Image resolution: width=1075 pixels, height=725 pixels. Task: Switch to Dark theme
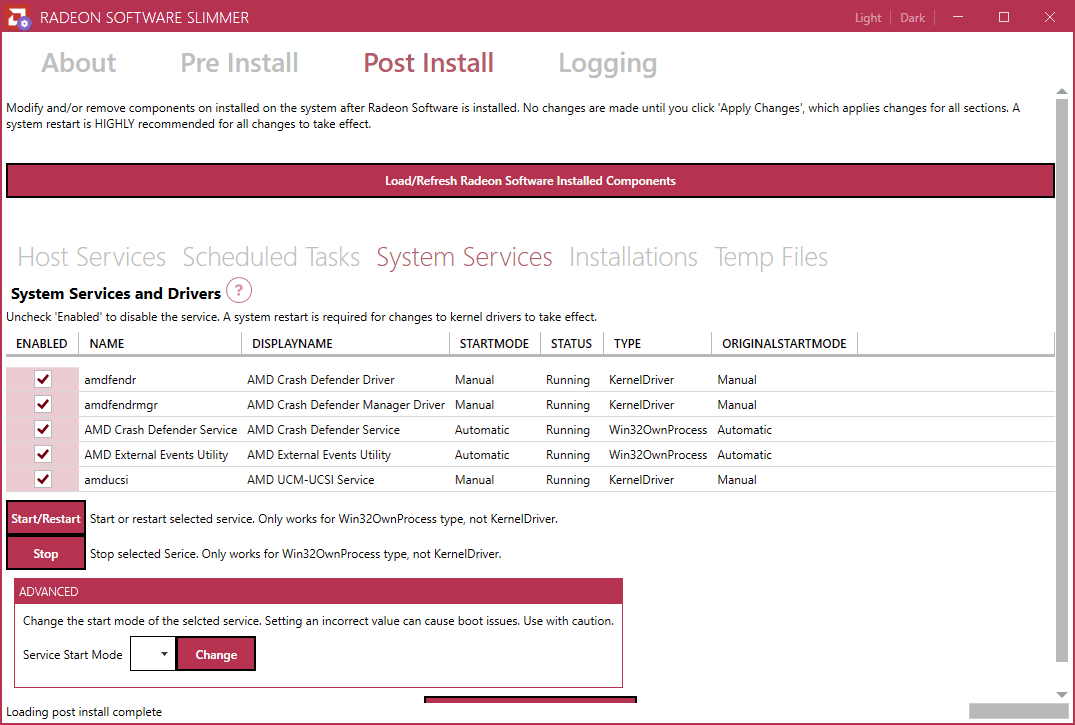pyautogui.click(x=913, y=18)
